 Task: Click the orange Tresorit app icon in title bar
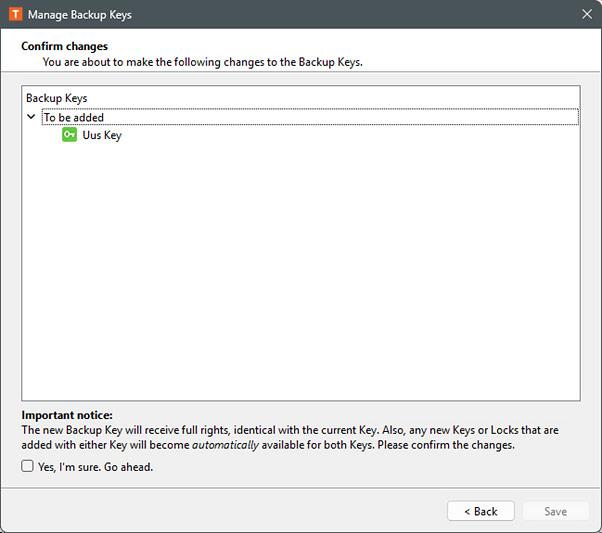click(x=15, y=15)
